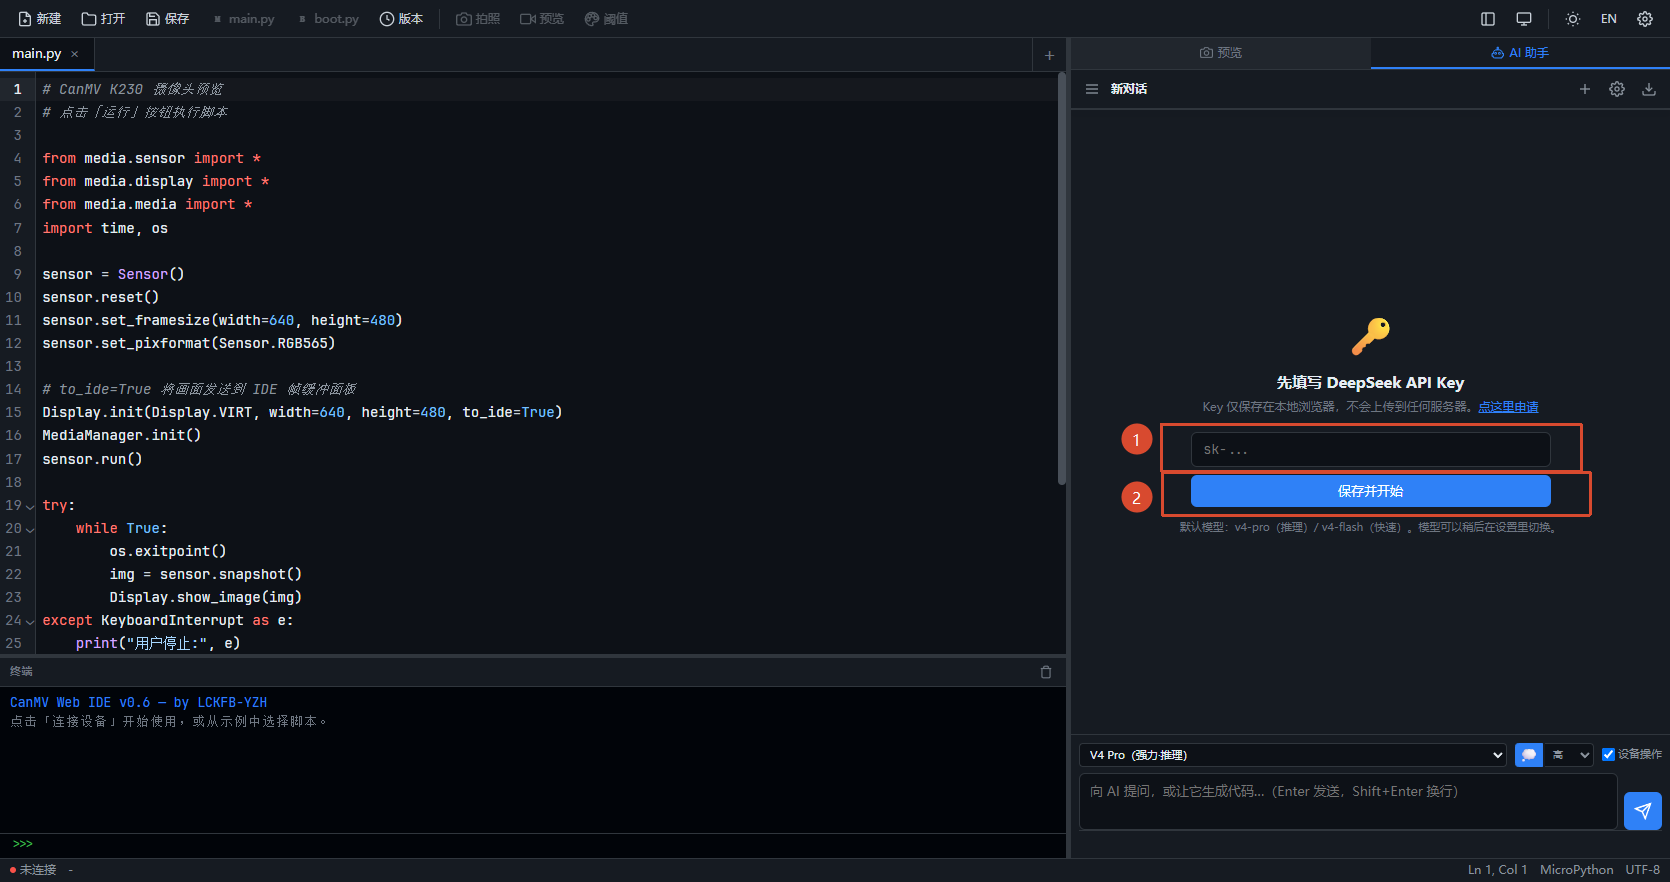Start video preview 预览 in toolbar

point(542,19)
